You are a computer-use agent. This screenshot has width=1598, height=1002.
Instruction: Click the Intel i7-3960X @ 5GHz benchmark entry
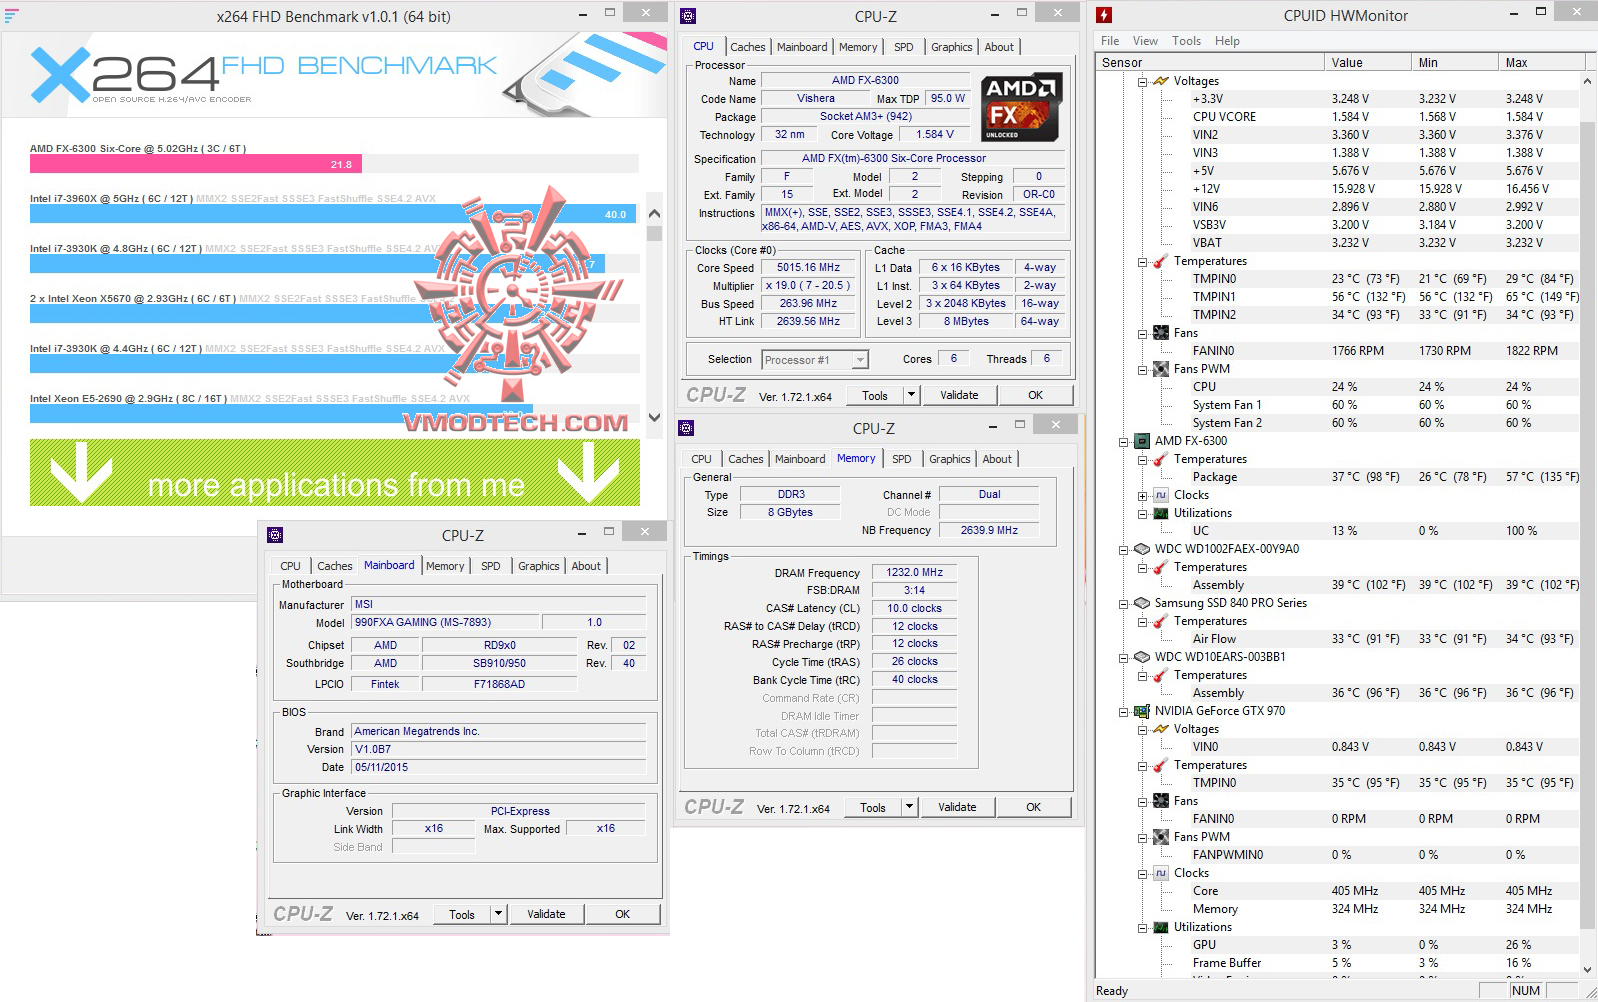pyautogui.click(x=333, y=207)
